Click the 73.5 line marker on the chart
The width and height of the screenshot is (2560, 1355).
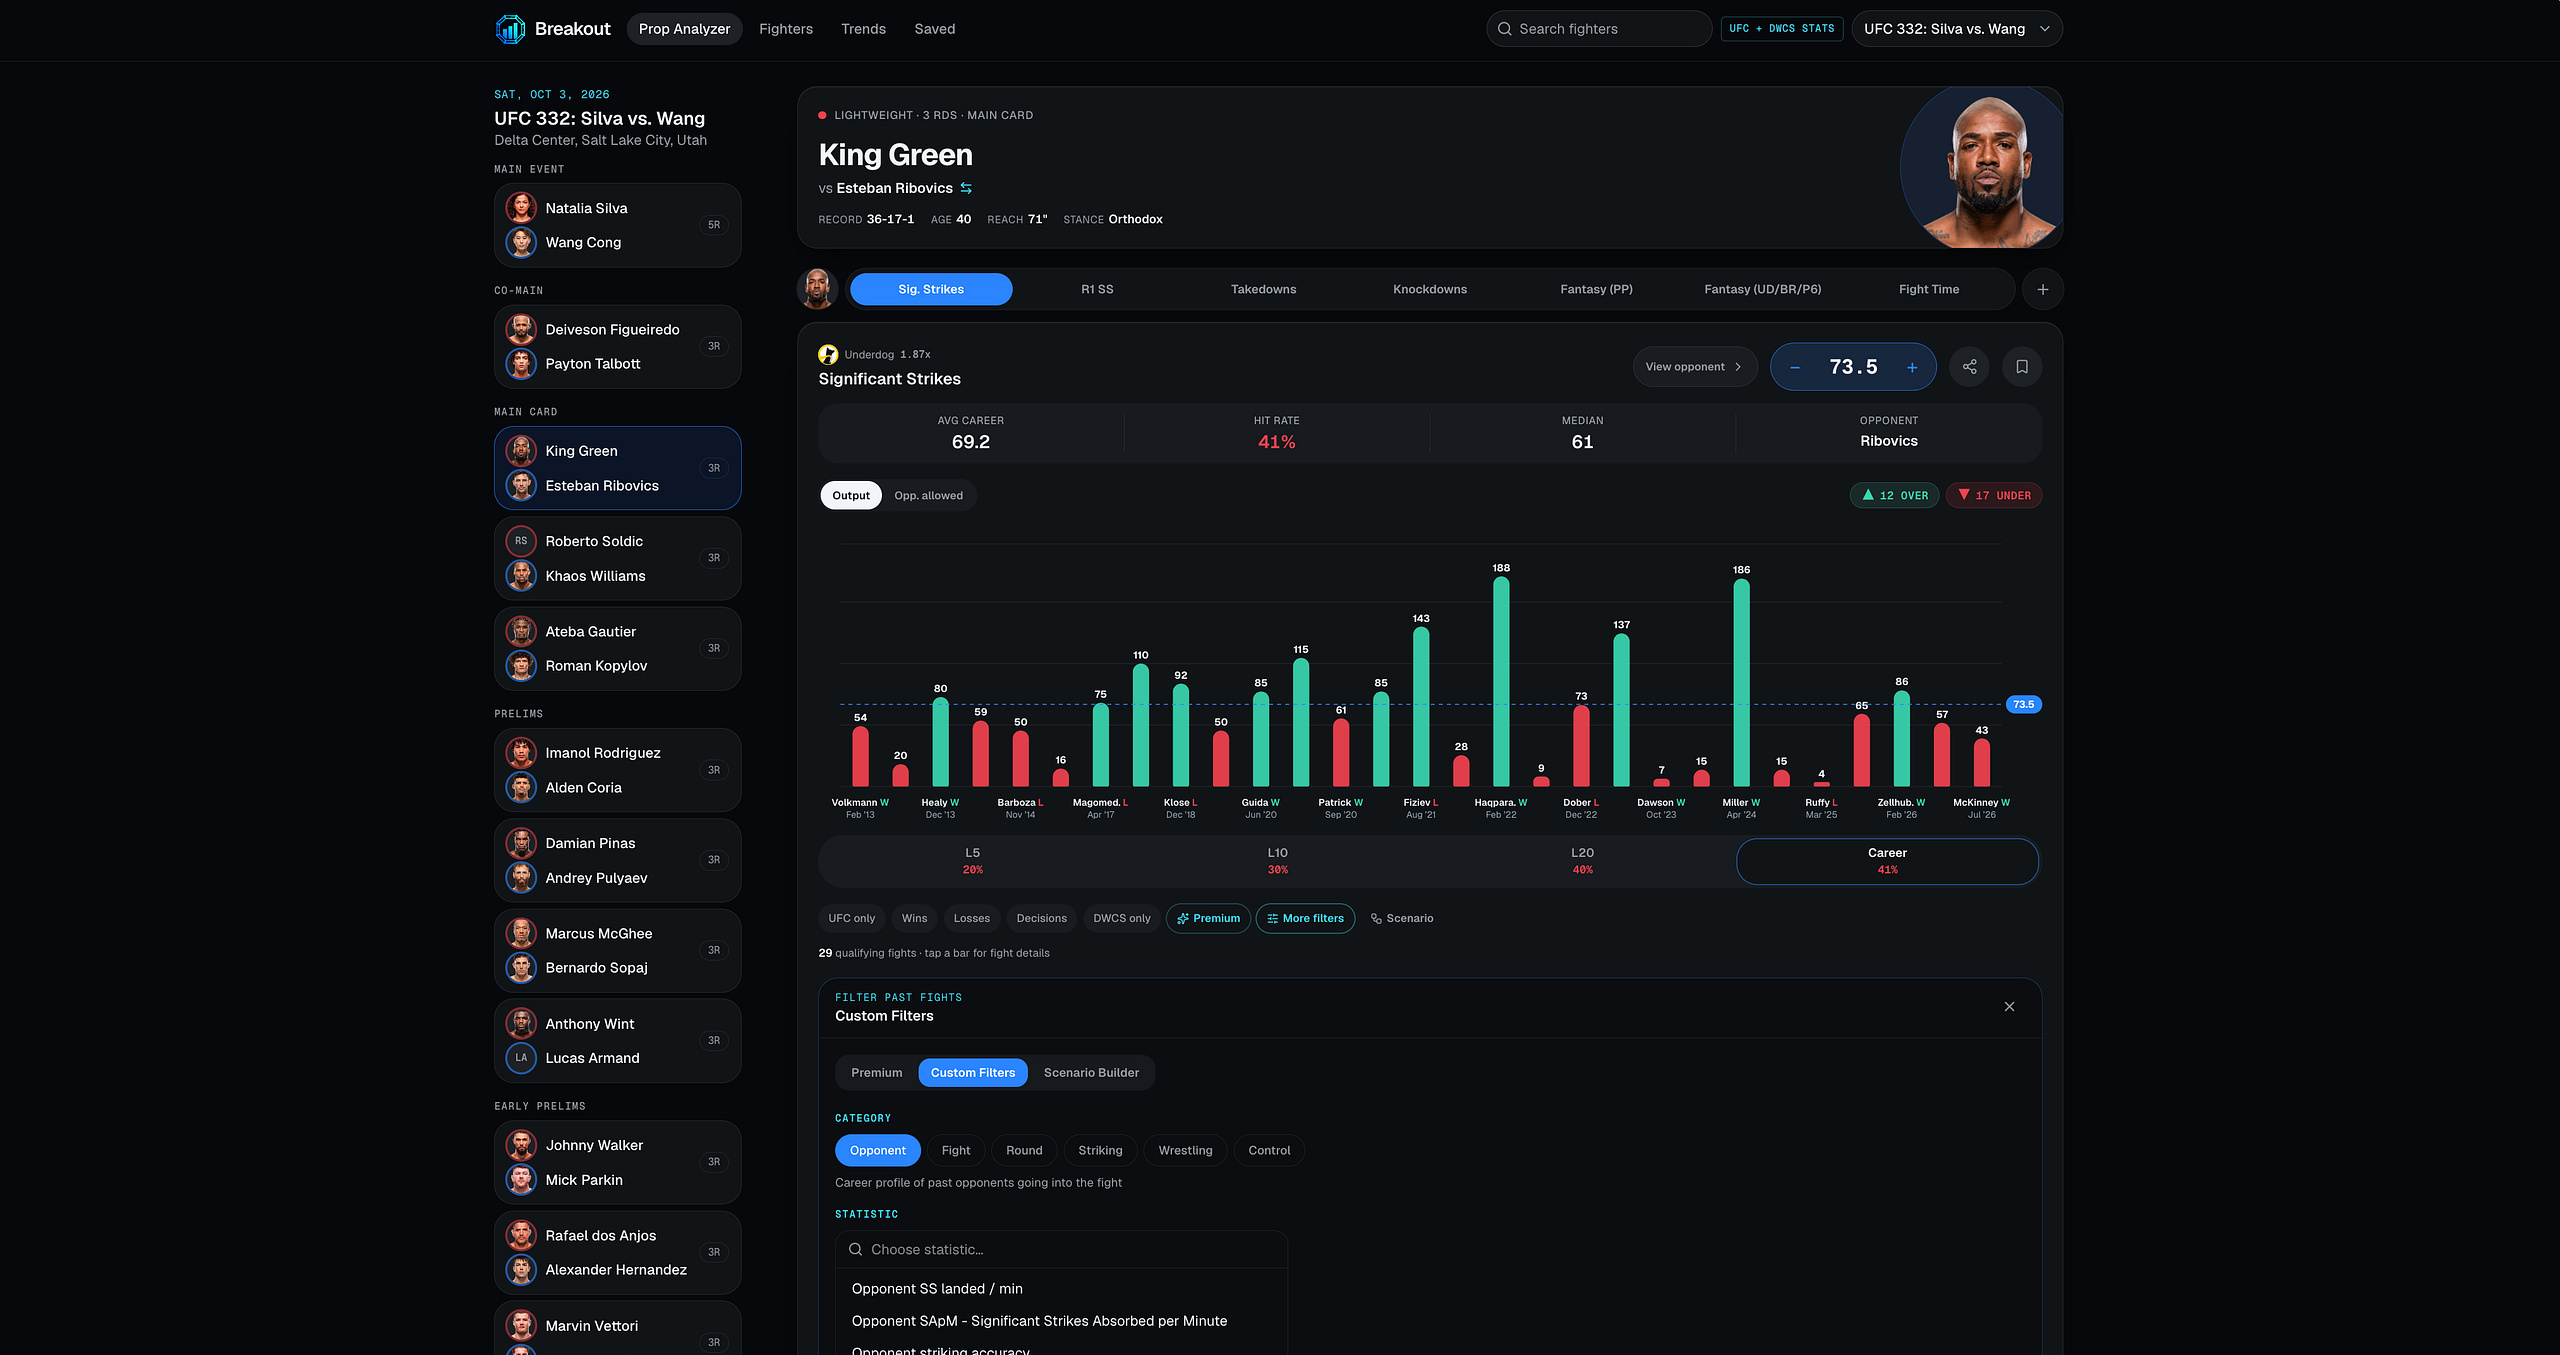point(2024,704)
